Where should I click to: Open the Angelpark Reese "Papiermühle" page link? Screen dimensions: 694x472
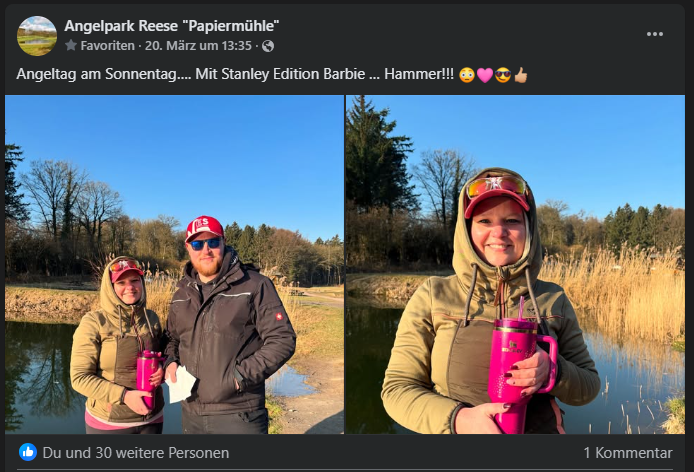tap(172, 26)
